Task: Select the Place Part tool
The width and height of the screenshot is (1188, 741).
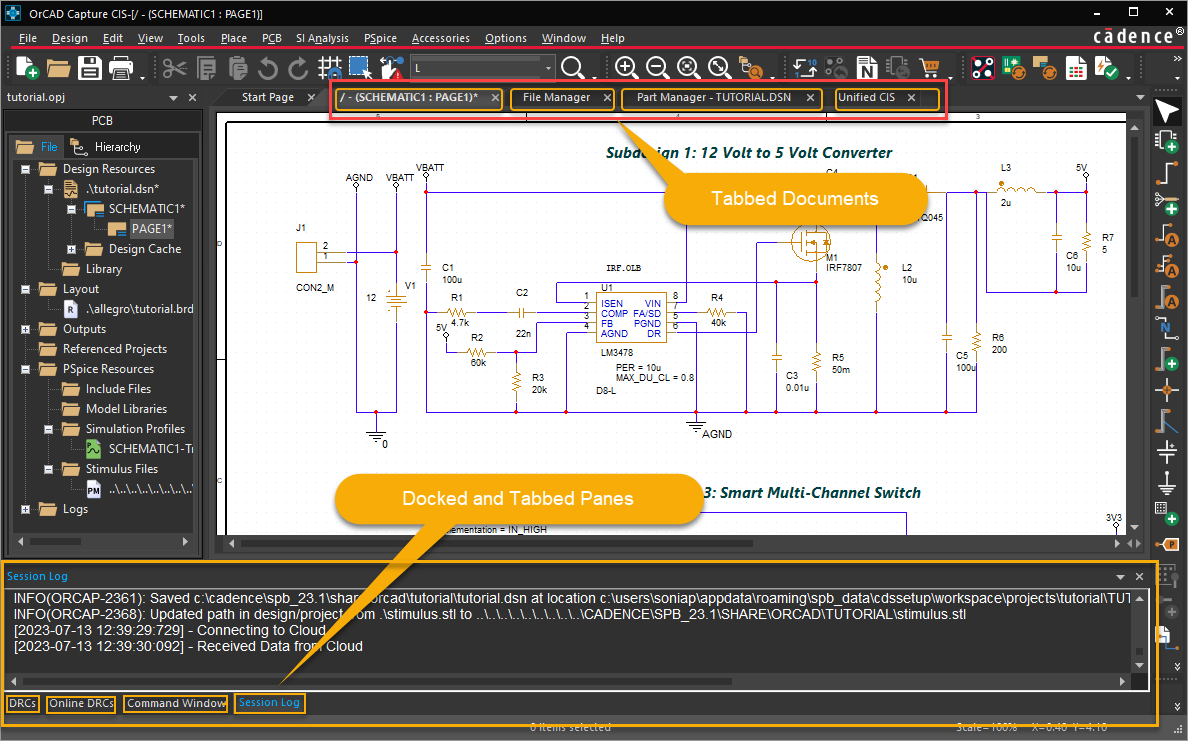Action: click(x=1166, y=141)
